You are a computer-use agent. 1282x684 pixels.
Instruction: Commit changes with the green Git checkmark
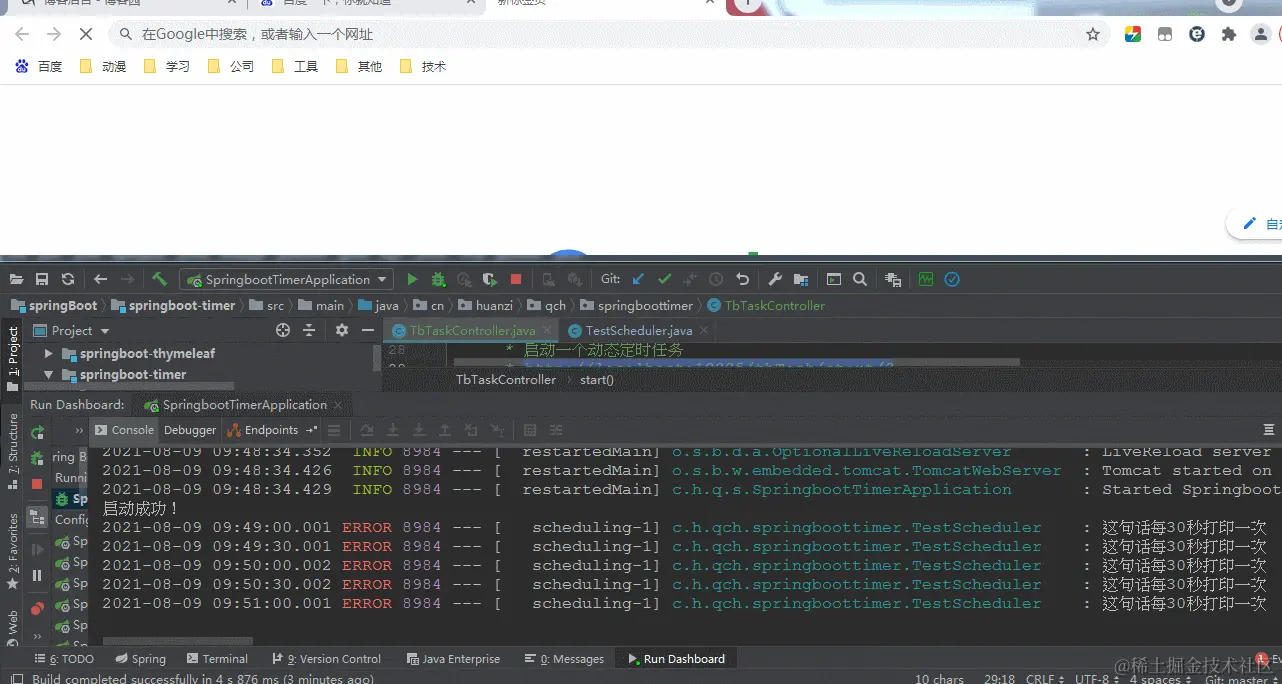[x=664, y=280]
